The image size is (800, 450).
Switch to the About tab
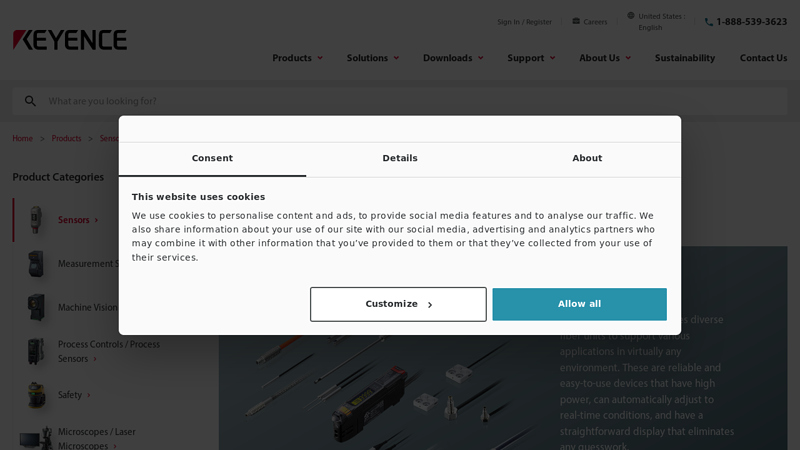[x=587, y=159]
